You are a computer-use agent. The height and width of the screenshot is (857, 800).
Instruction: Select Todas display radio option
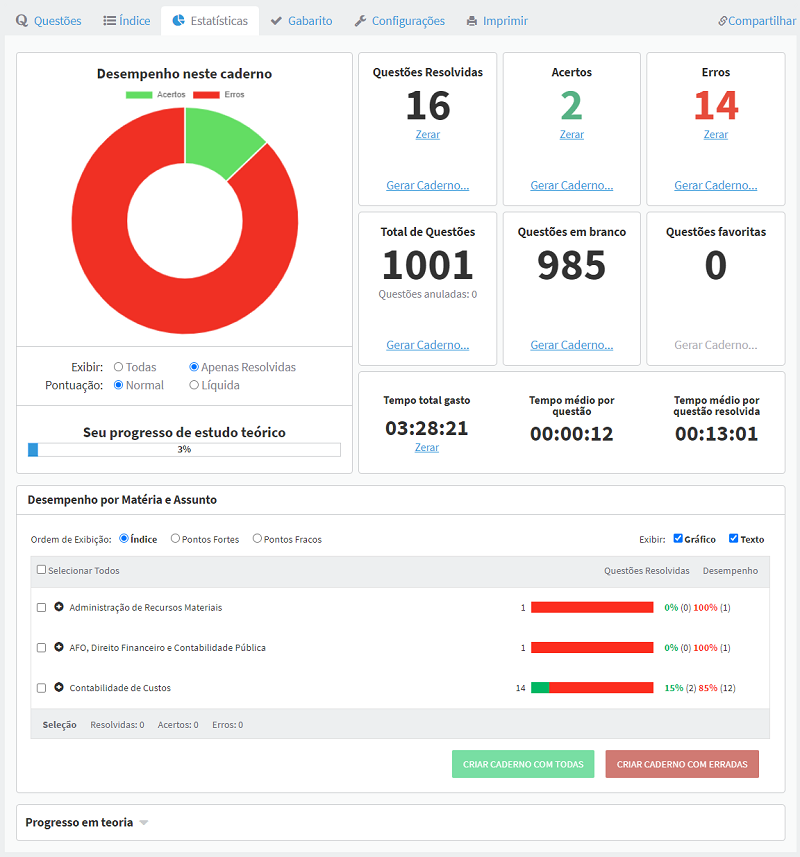tap(118, 367)
